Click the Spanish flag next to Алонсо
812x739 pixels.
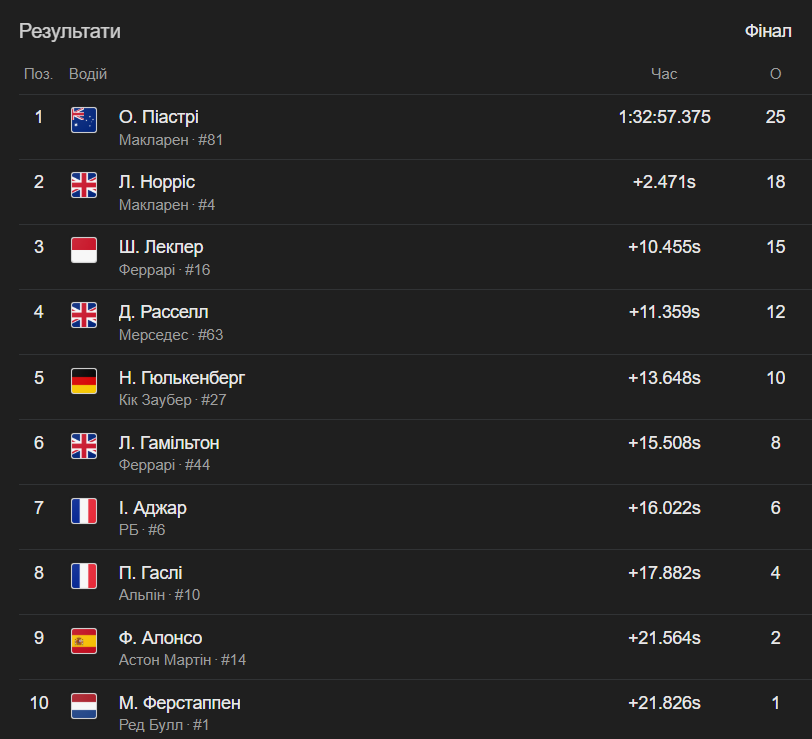(x=84, y=641)
